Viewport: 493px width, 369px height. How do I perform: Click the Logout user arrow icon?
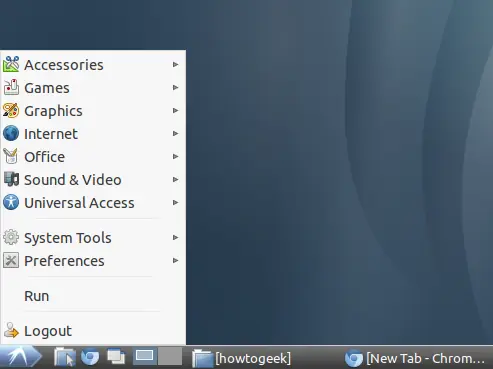tap(11, 330)
